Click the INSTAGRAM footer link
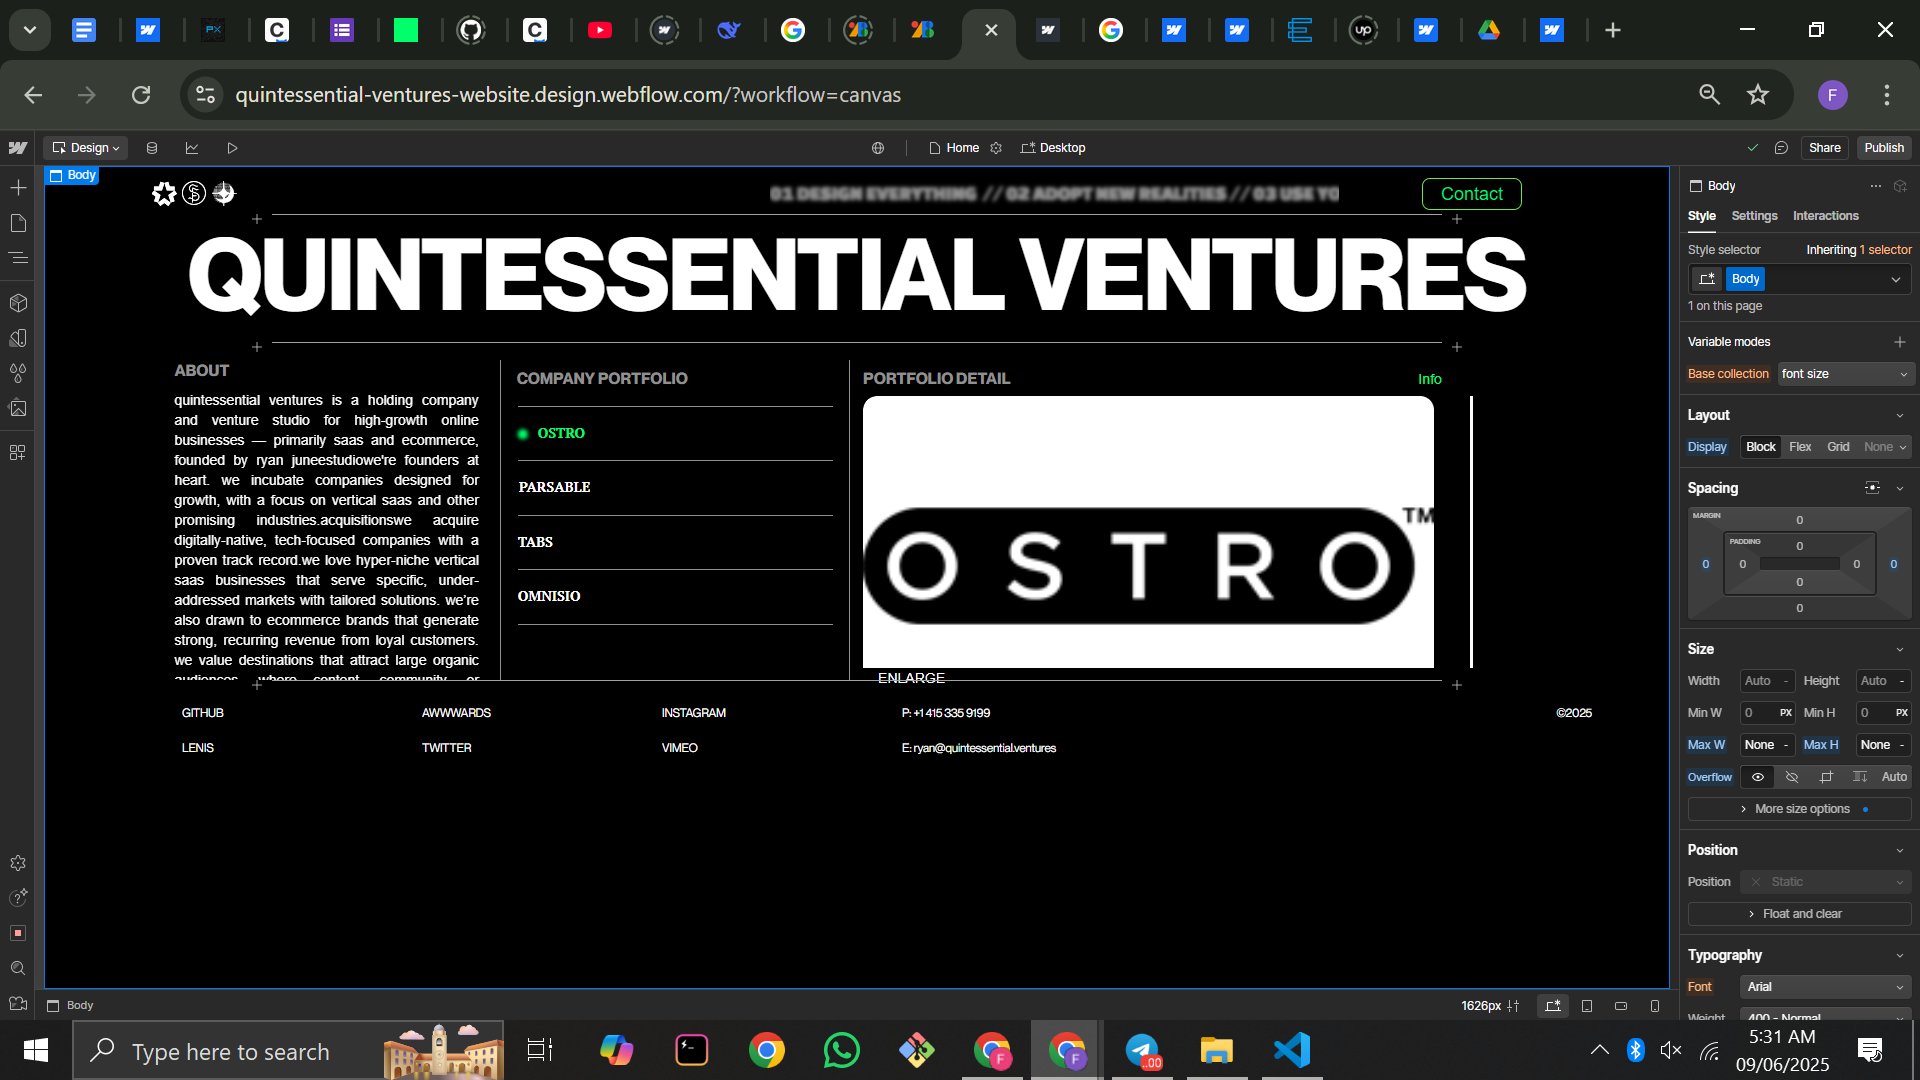Screen dimensions: 1920x1080 pos(693,713)
